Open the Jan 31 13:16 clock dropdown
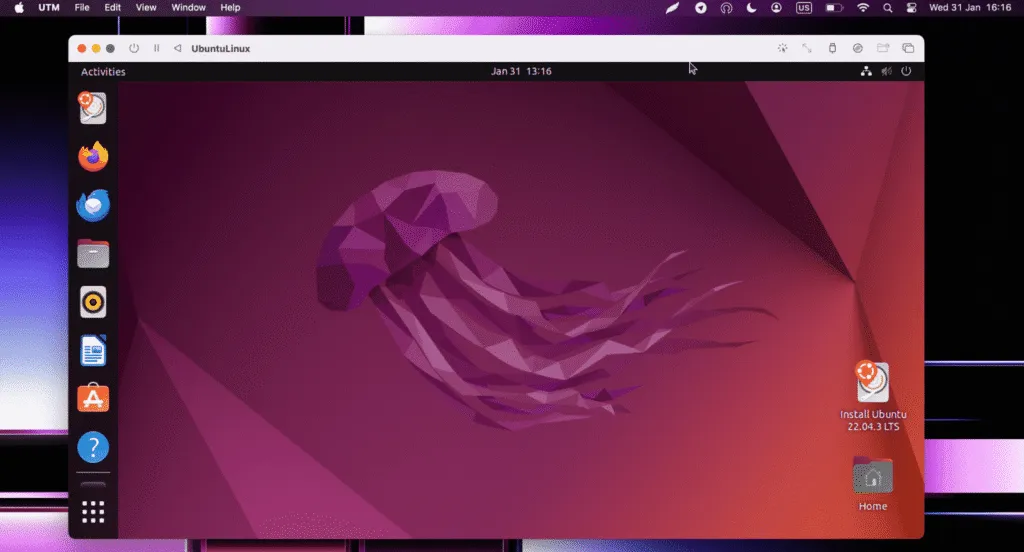The width and height of the screenshot is (1024, 552). coord(521,72)
